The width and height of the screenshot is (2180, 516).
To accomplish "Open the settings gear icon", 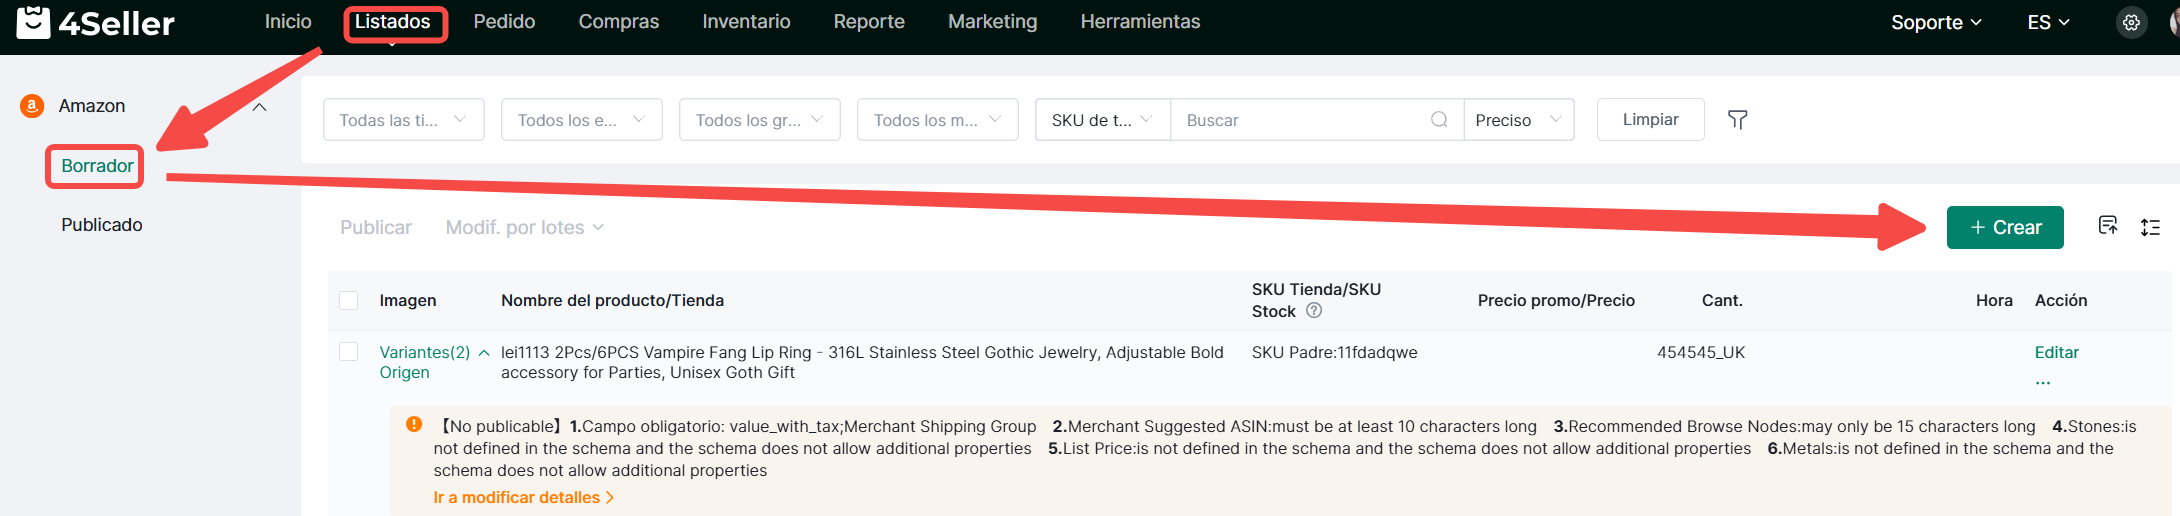I will pyautogui.click(x=2131, y=22).
